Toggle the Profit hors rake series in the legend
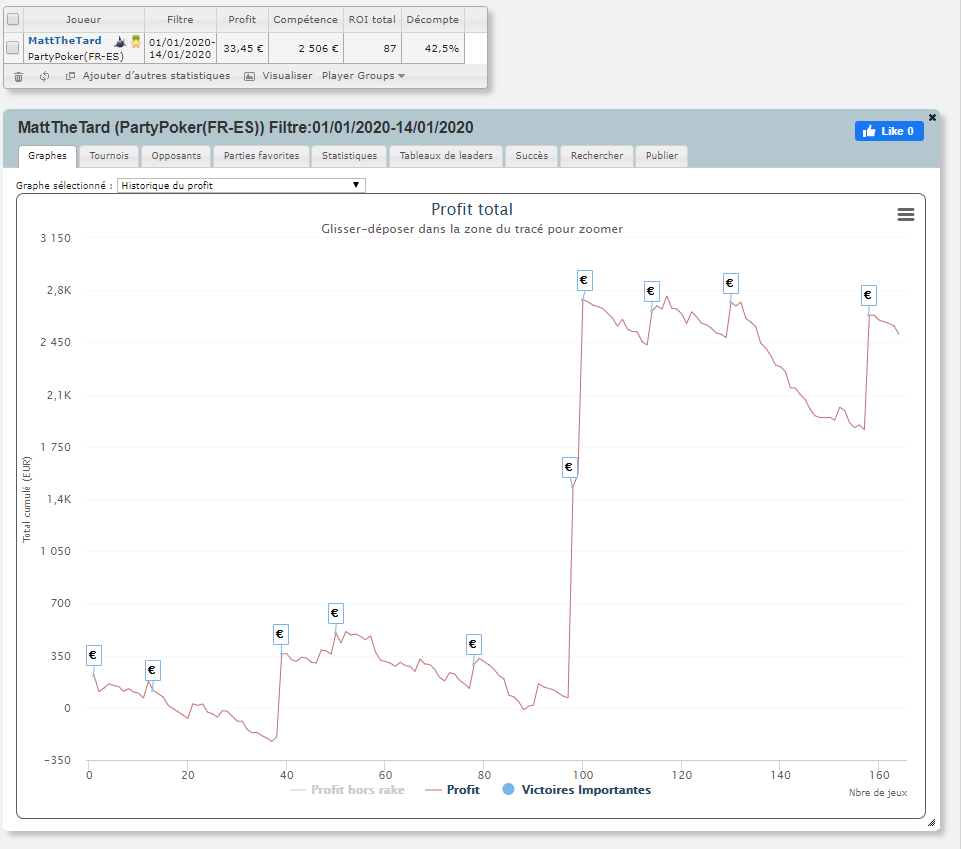Screen dimensions: 961x849 point(347,790)
